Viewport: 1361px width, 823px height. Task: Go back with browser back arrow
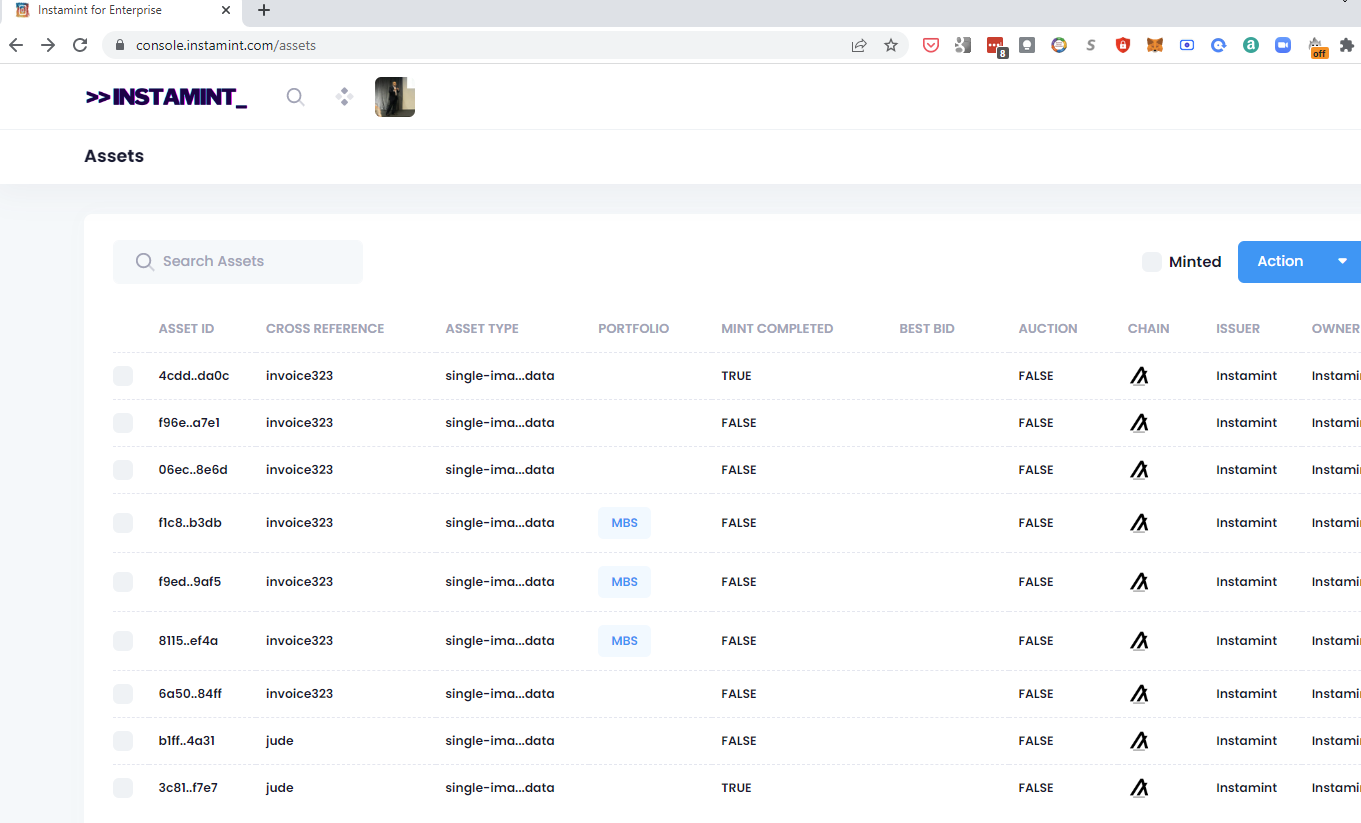point(16,45)
